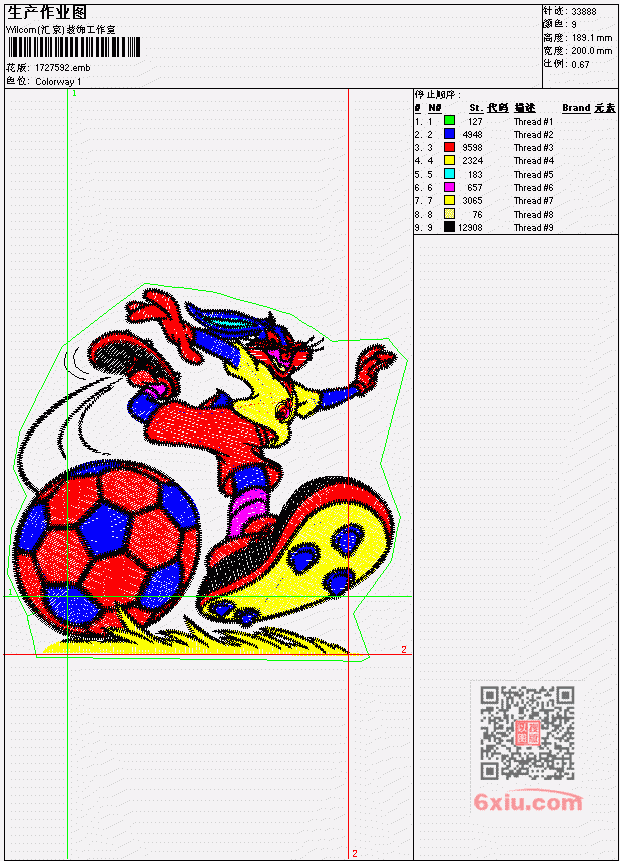Click the yellow swatch for Thread #7
This screenshot has height=861, width=620.
[449, 200]
